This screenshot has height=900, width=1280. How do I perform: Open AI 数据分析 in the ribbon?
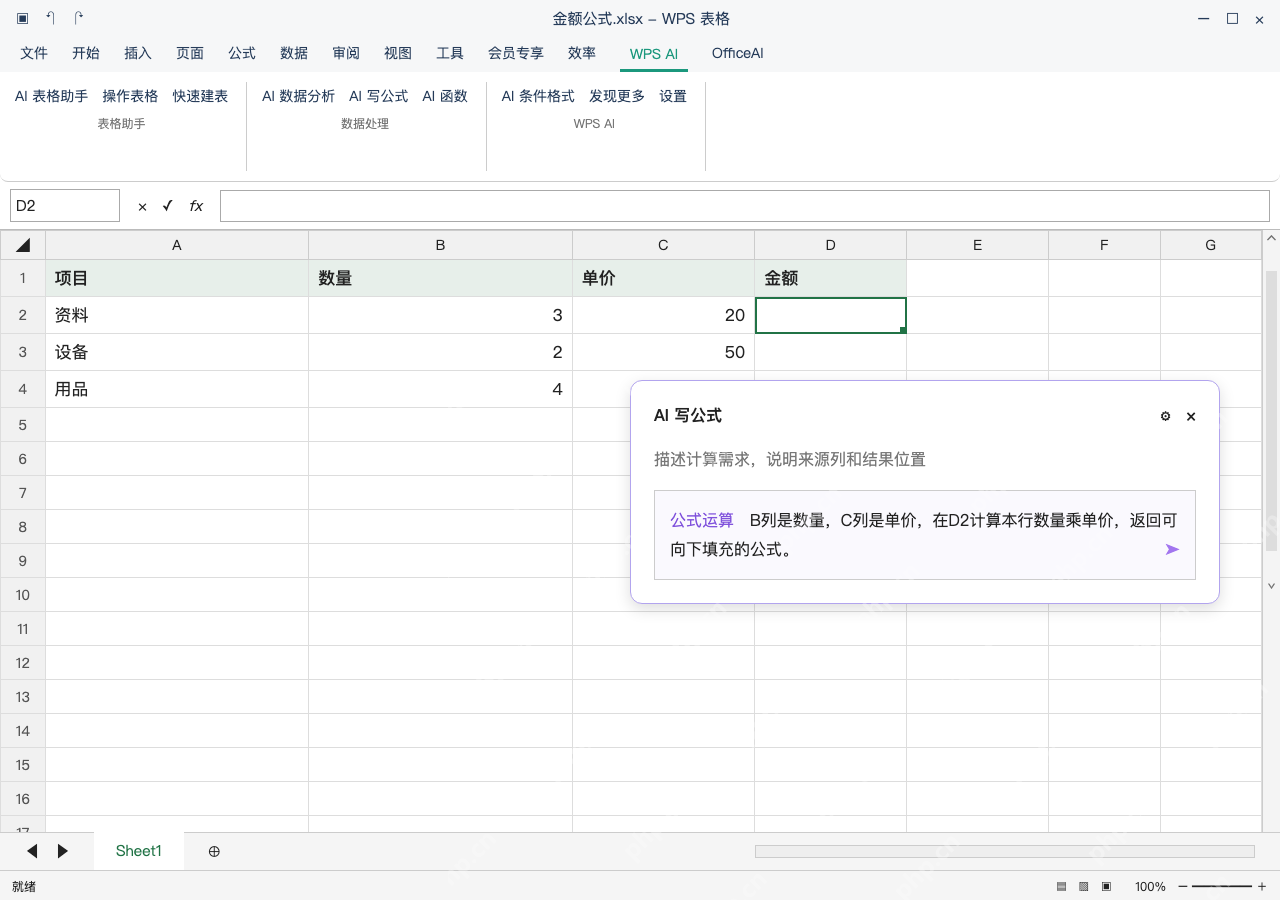coord(298,96)
